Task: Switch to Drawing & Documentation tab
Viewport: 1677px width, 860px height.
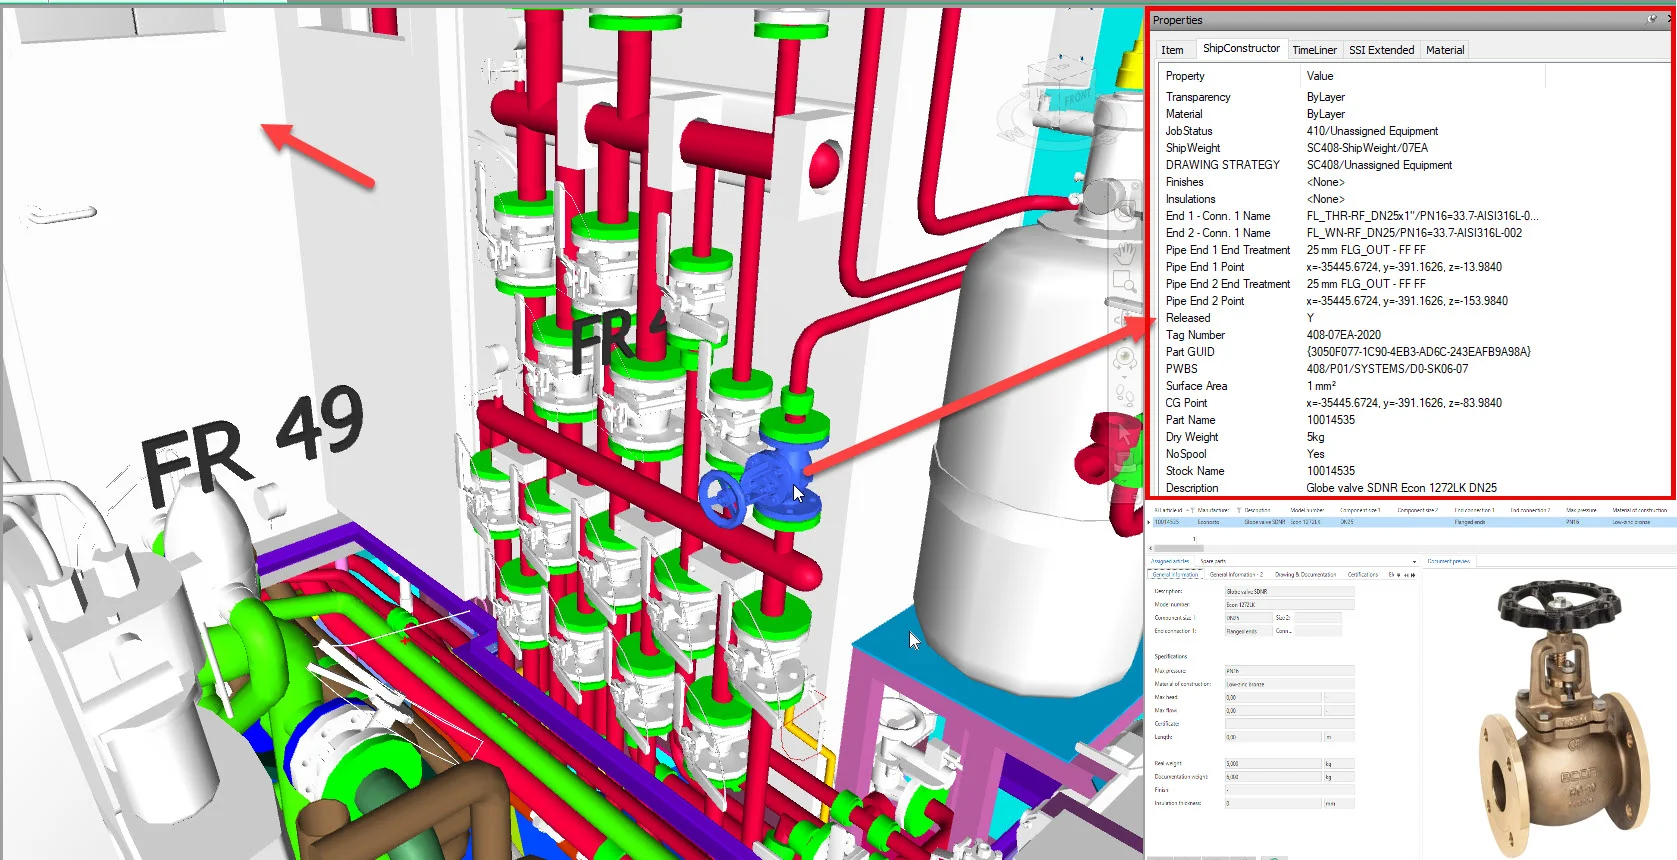Action: click(1305, 575)
